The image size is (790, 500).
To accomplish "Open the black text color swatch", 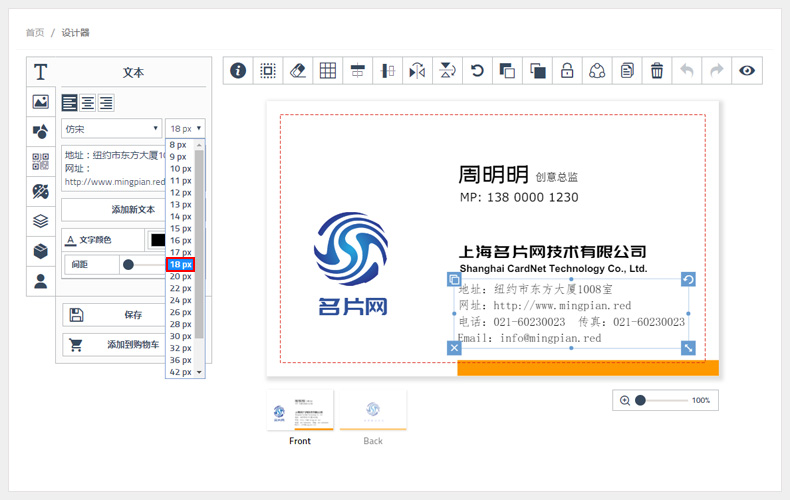I will tap(157, 240).
